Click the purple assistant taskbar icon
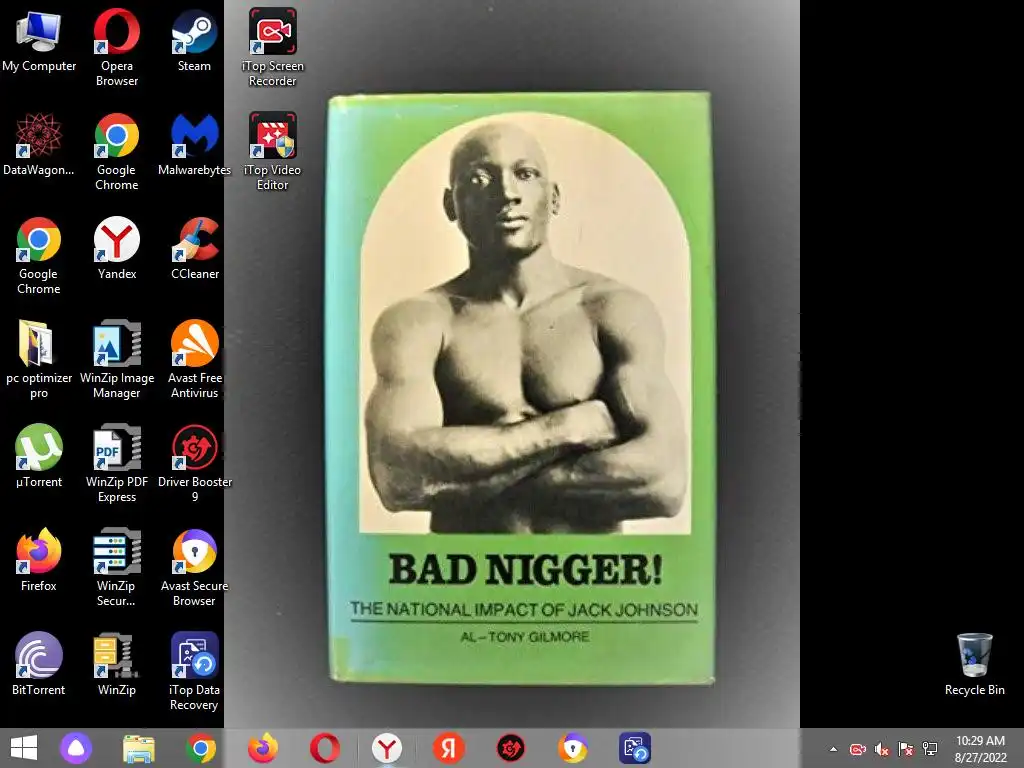Screen dimensions: 1024x768 tap(76, 748)
